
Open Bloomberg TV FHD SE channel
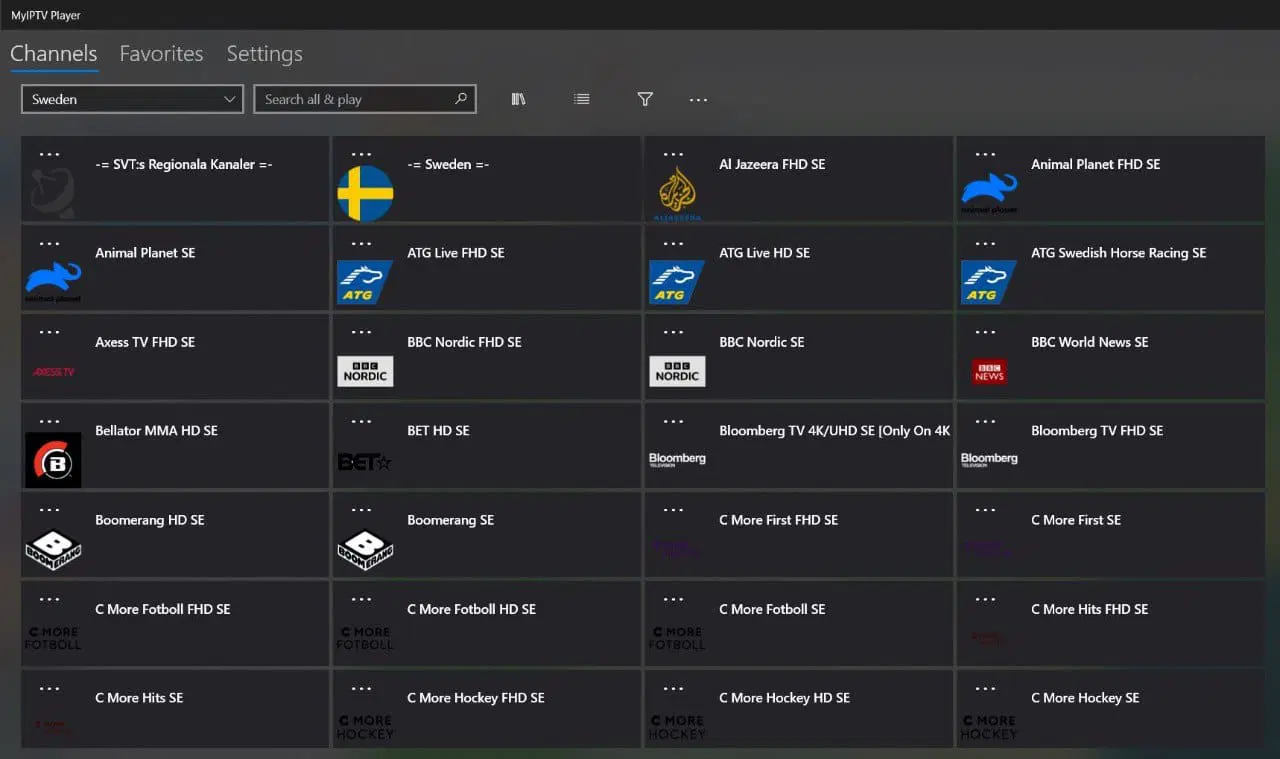[1097, 431]
